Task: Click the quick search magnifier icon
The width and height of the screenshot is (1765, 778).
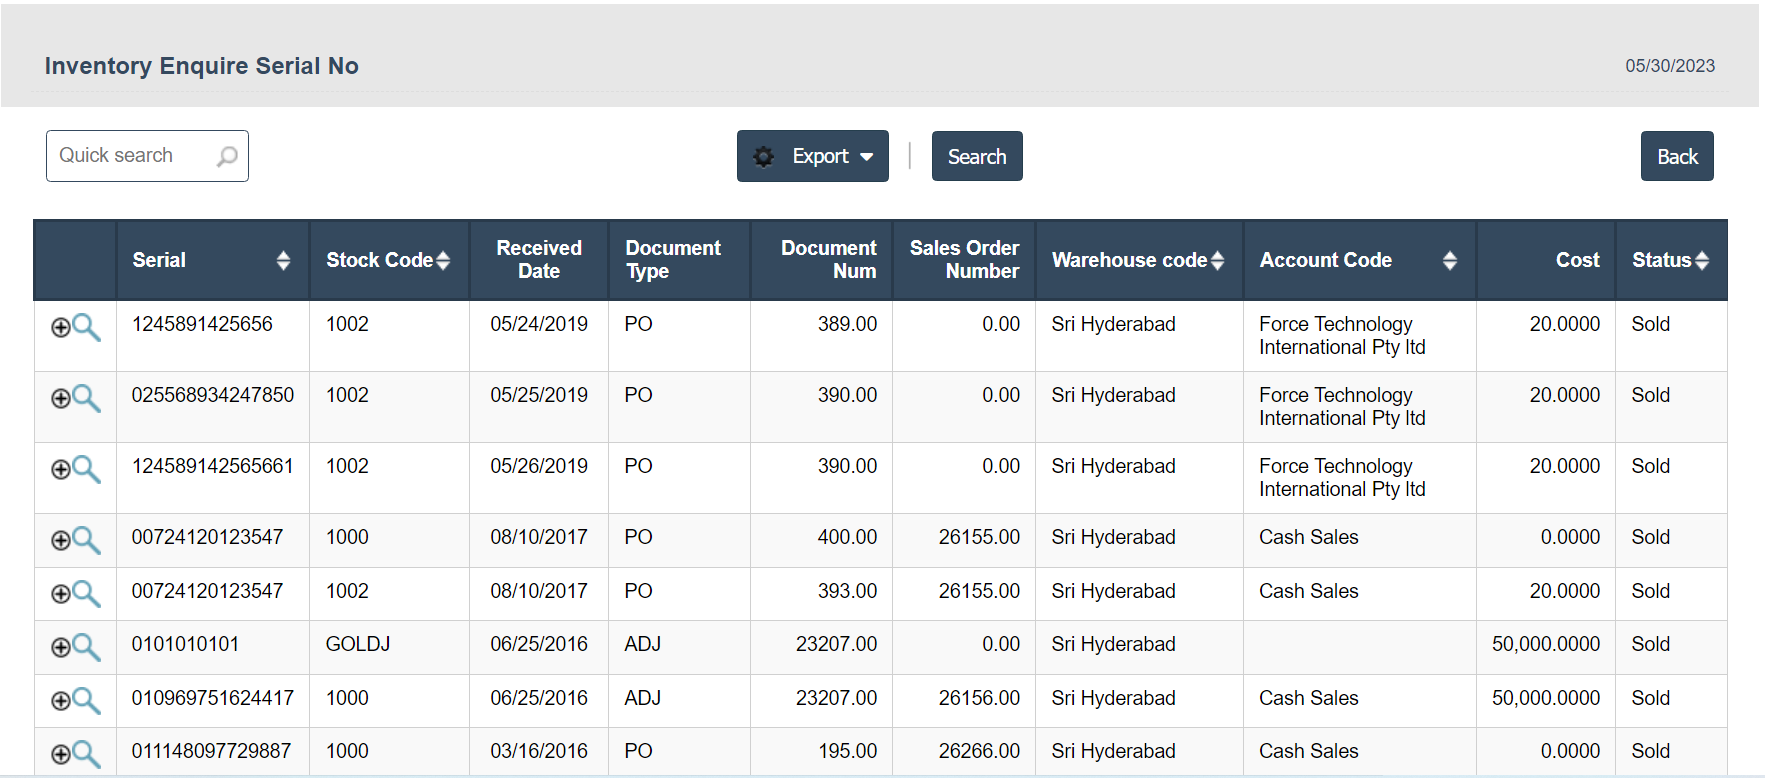Action: pyautogui.click(x=227, y=156)
